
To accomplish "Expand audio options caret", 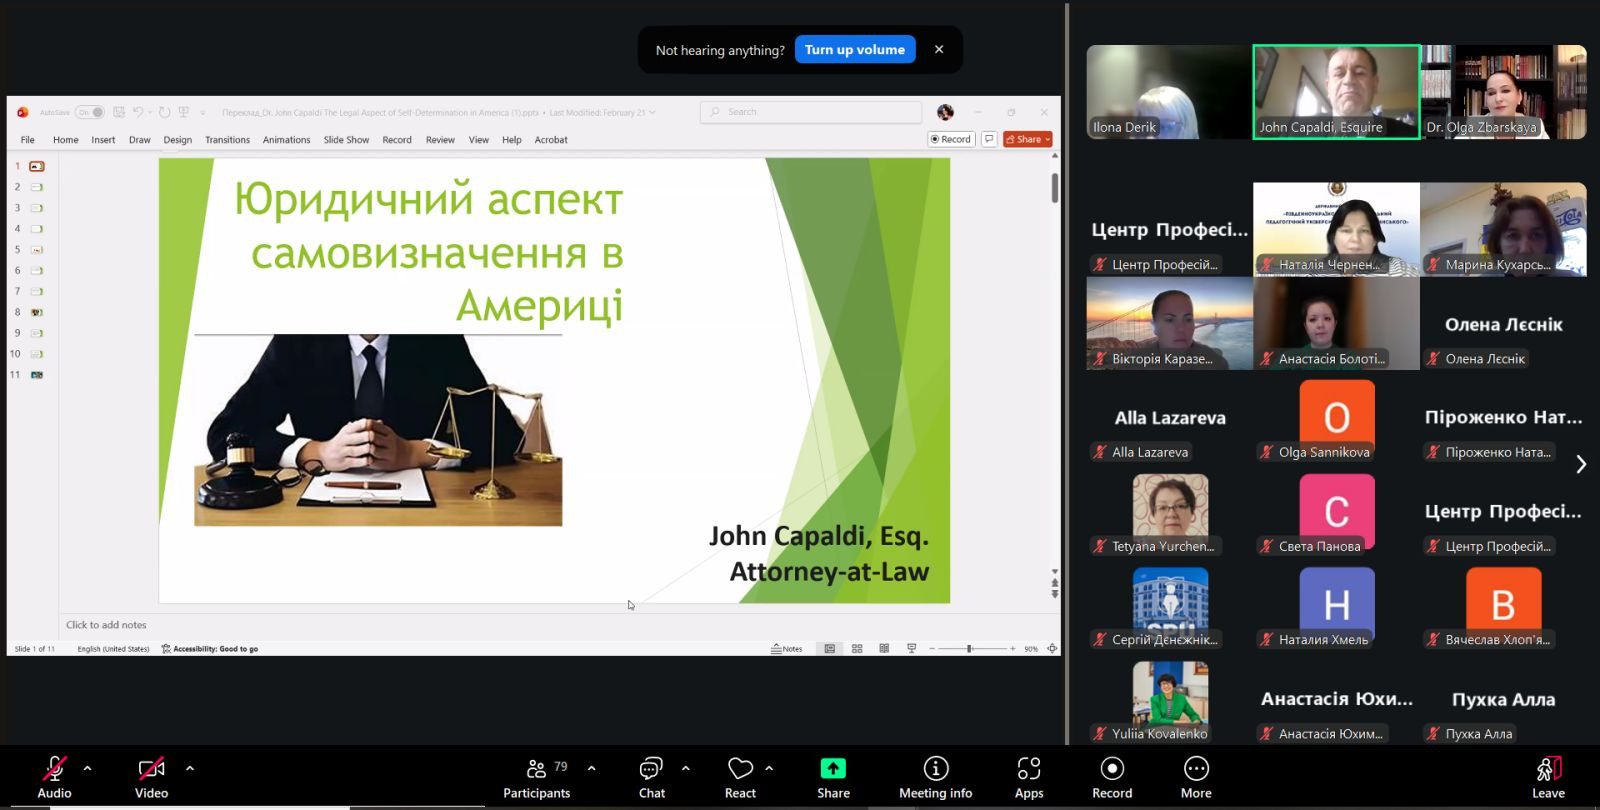I will pyautogui.click(x=88, y=768).
